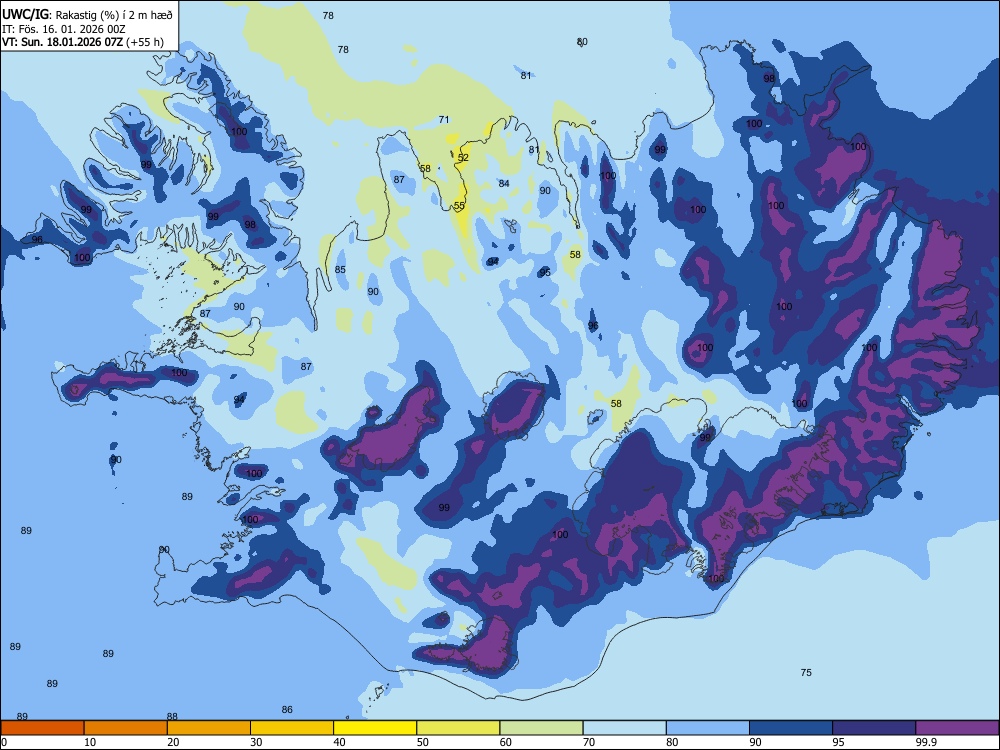Click the dark orange 0–10 legend swatch
This screenshot has width=1000, height=750.
pyautogui.click(x=42, y=728)
